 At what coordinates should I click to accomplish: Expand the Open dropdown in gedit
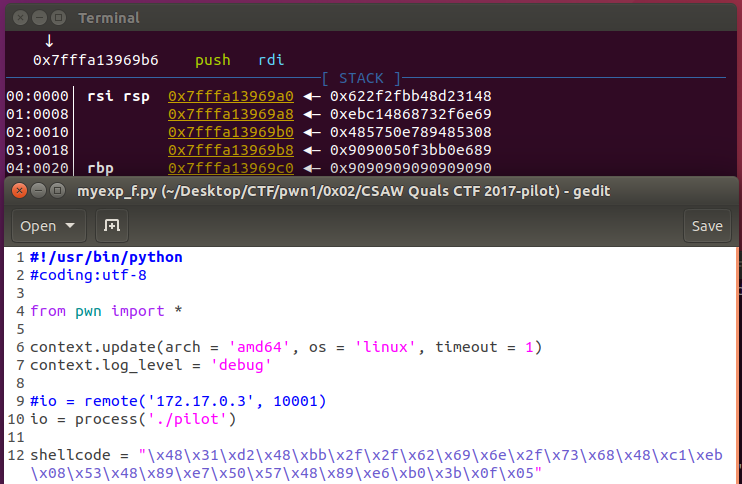coord(48,226)
